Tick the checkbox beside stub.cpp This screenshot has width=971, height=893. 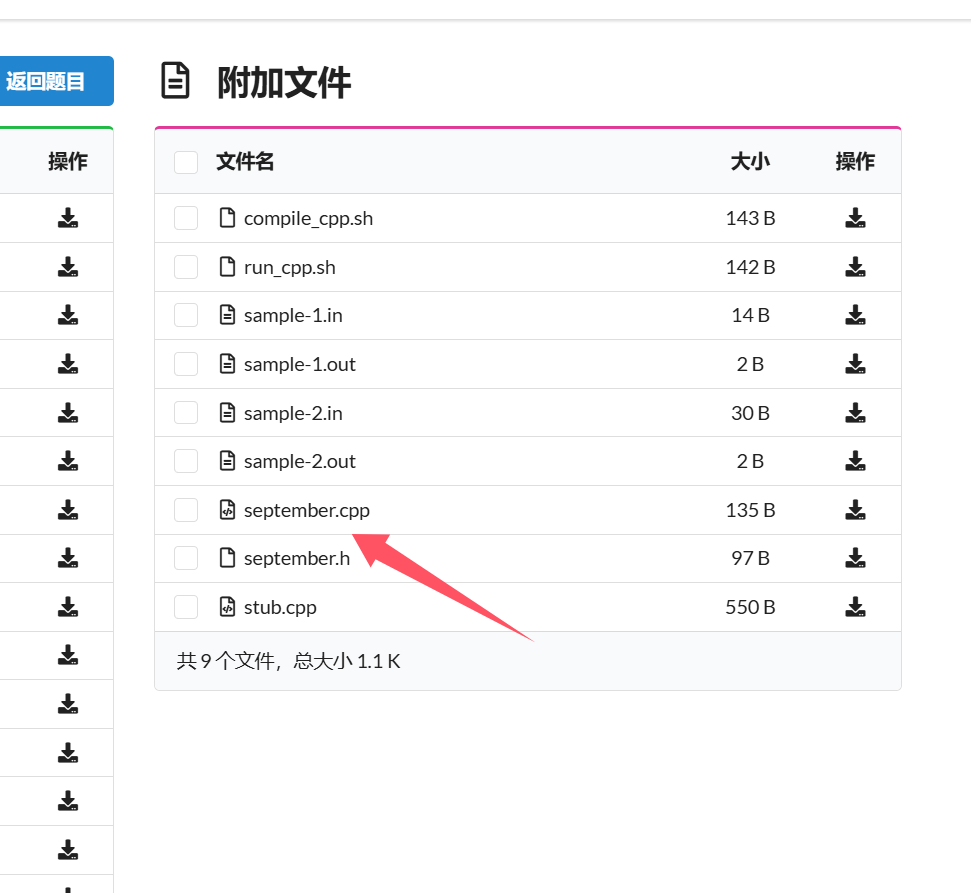coord(186,607)
